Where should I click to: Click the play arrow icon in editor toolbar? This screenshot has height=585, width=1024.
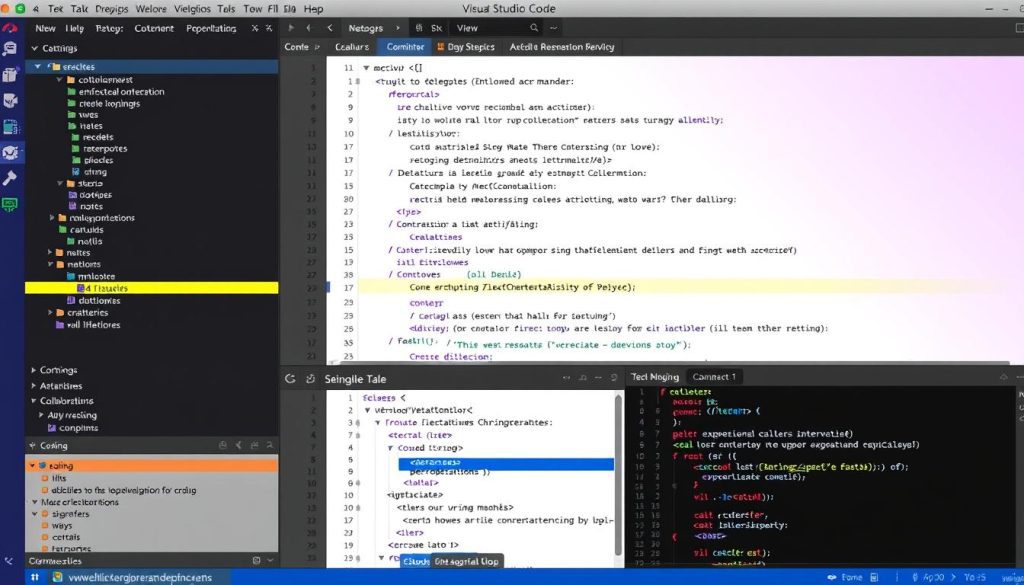coord(291,28)
